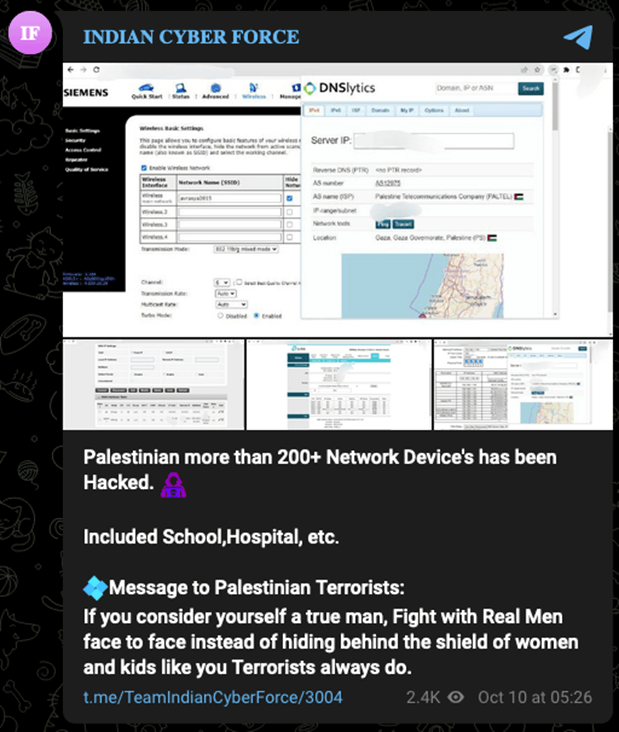The image size is (619, 732).
Task: Open first thumbnail with grey router form
Action: click(154, 385)
